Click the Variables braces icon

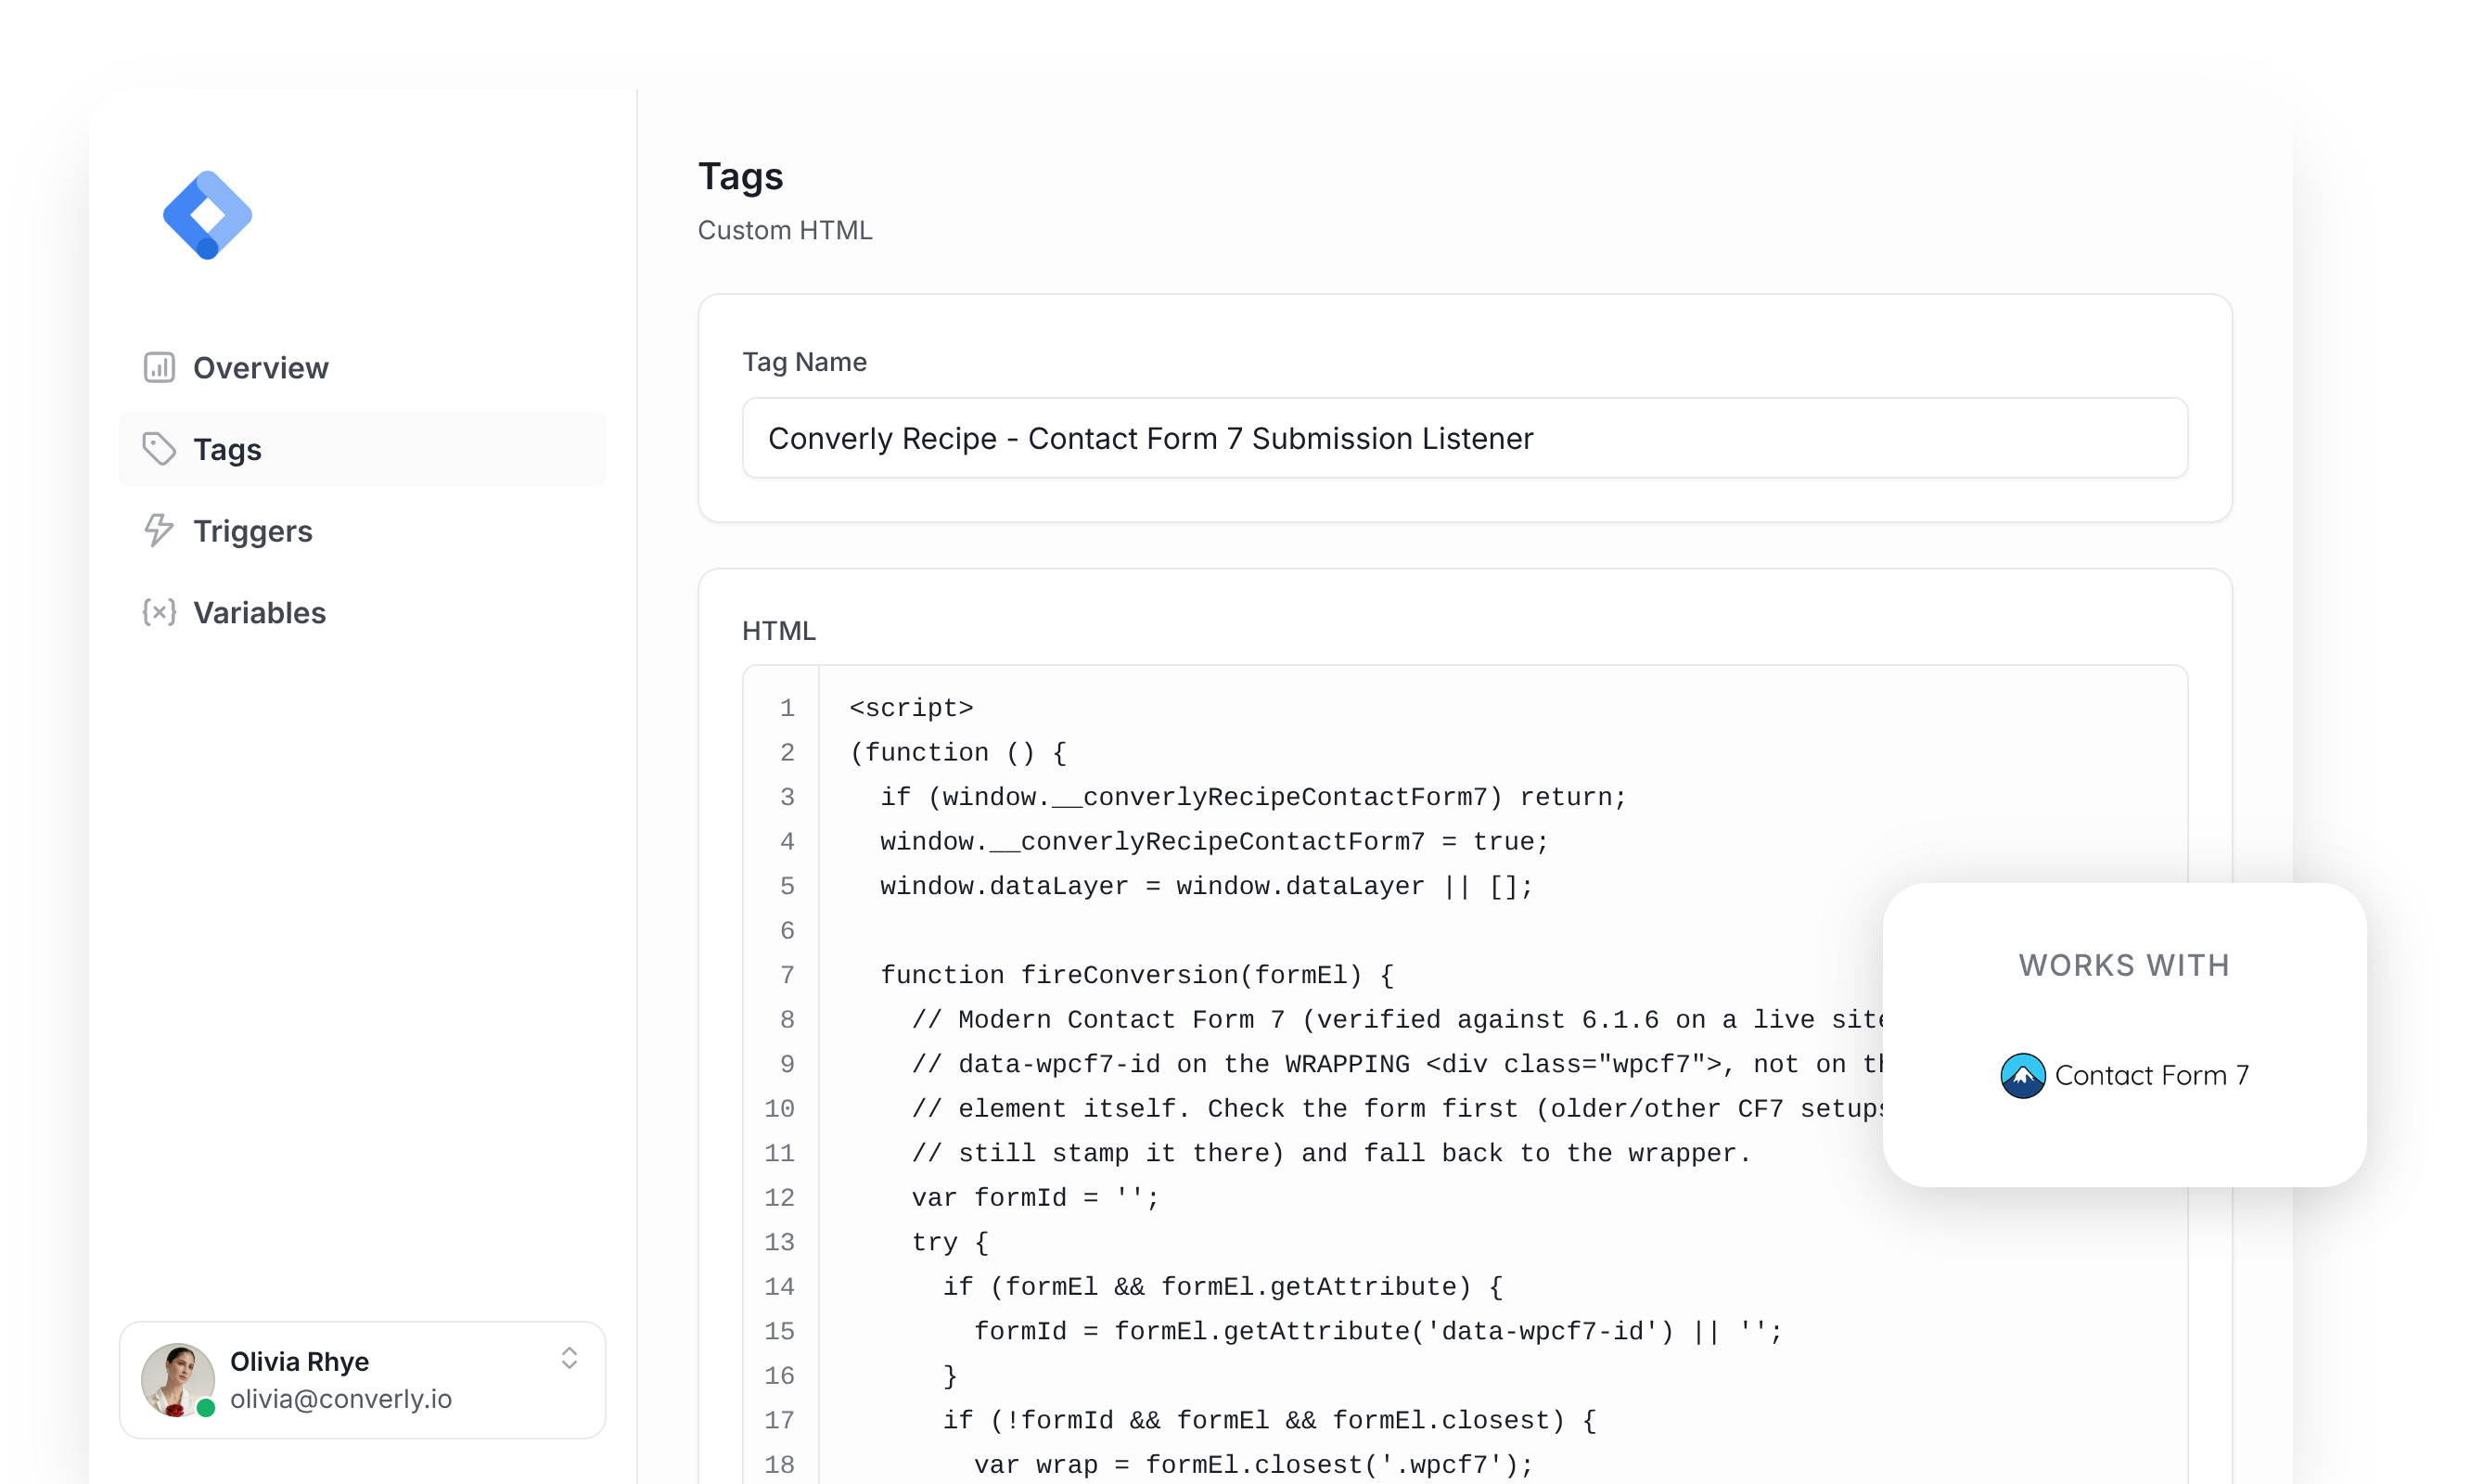pyautogui.click(x=159, y=612)
